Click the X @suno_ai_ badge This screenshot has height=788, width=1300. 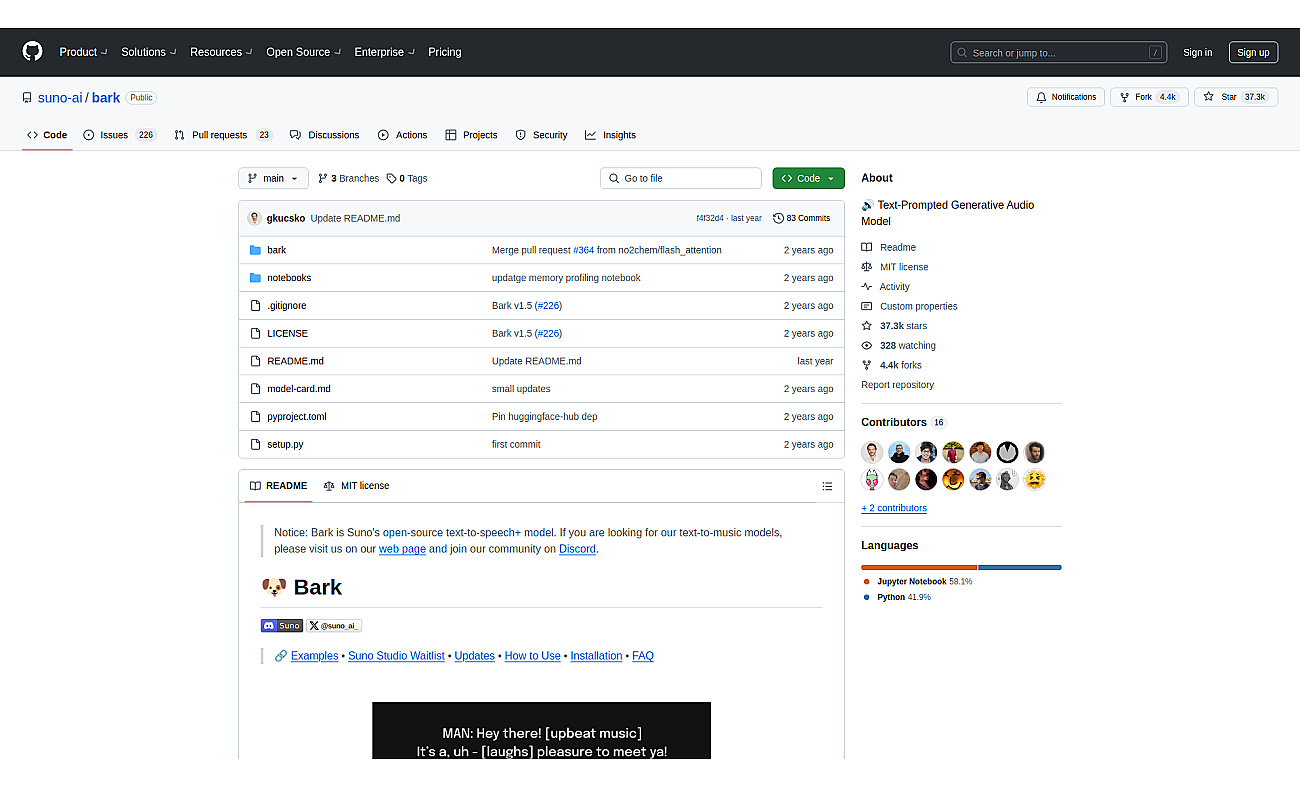tap(333, 625)
